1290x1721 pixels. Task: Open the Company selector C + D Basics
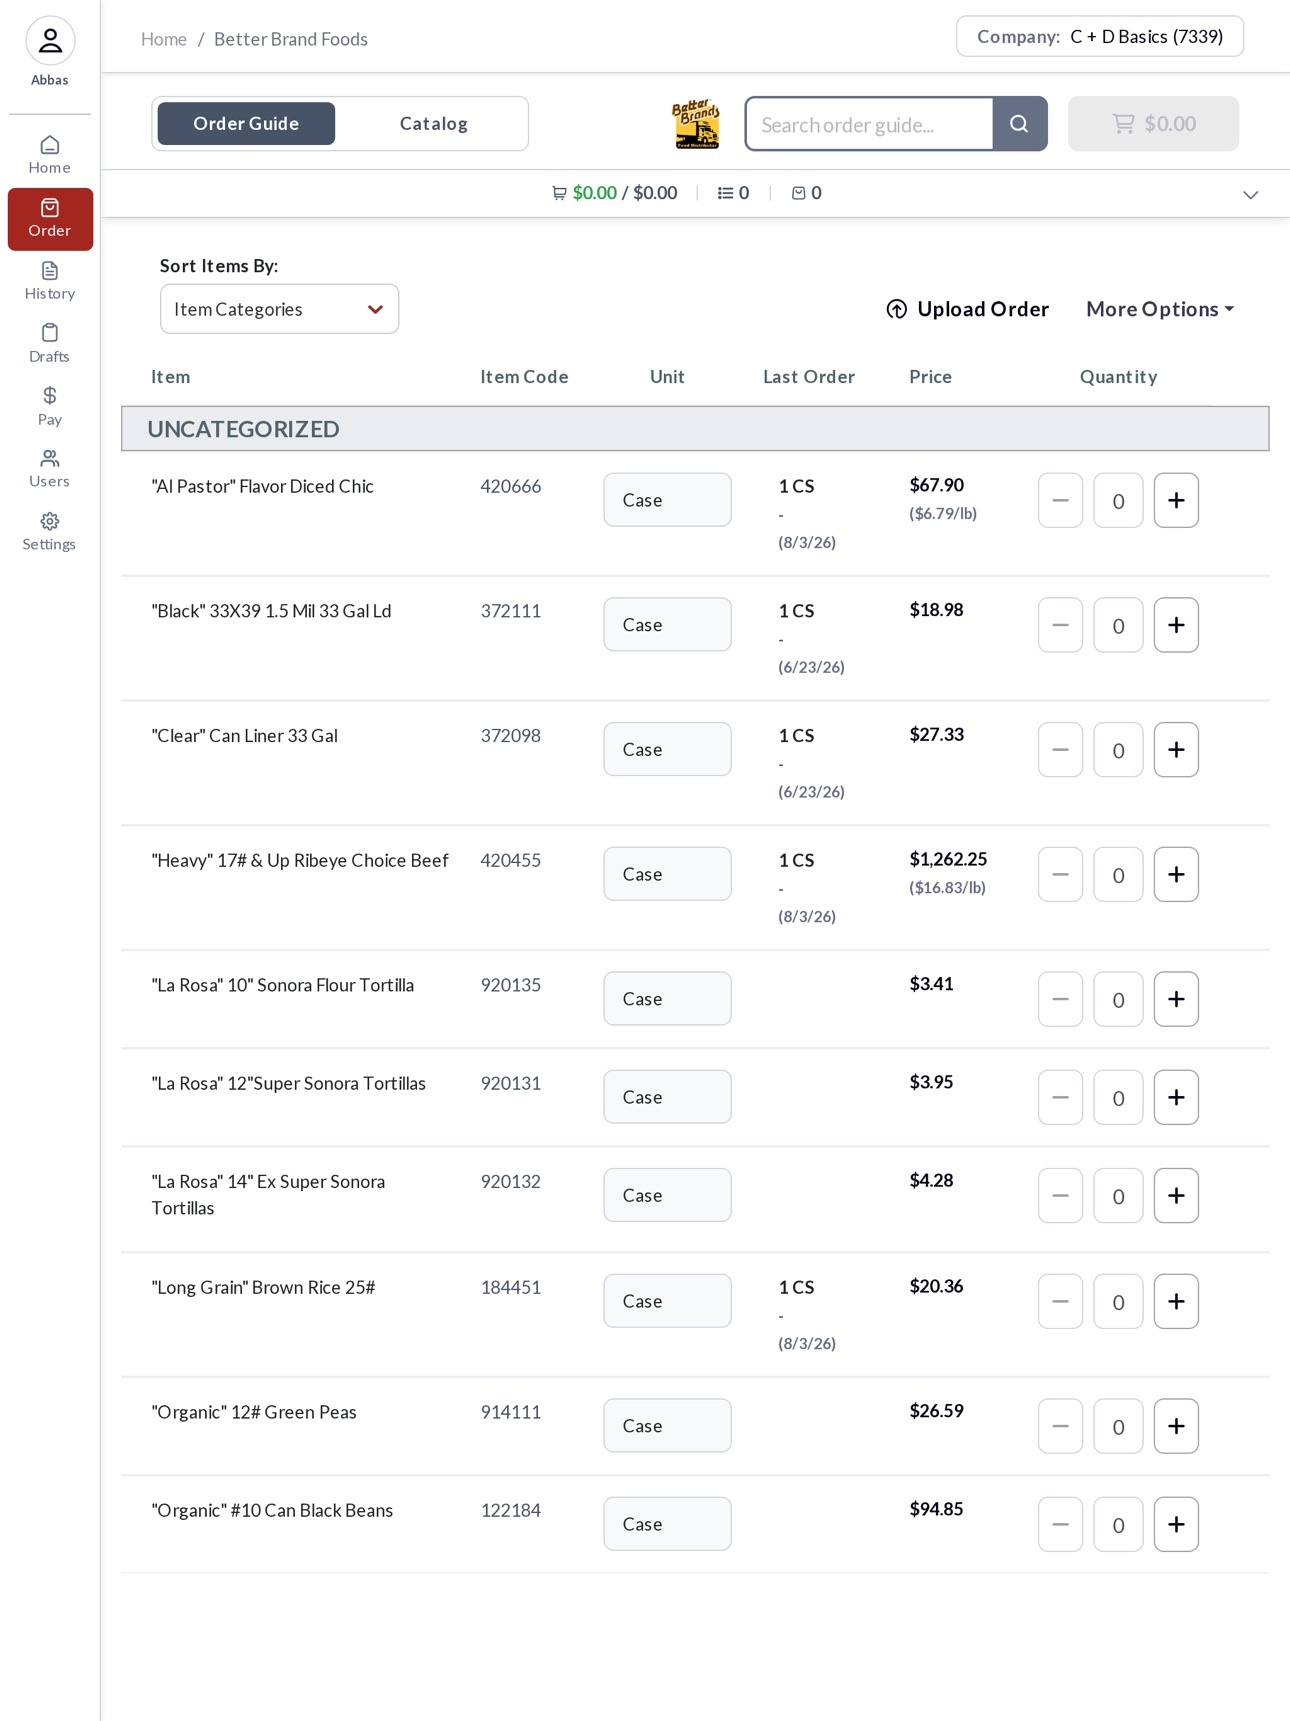pos(1100,37)
